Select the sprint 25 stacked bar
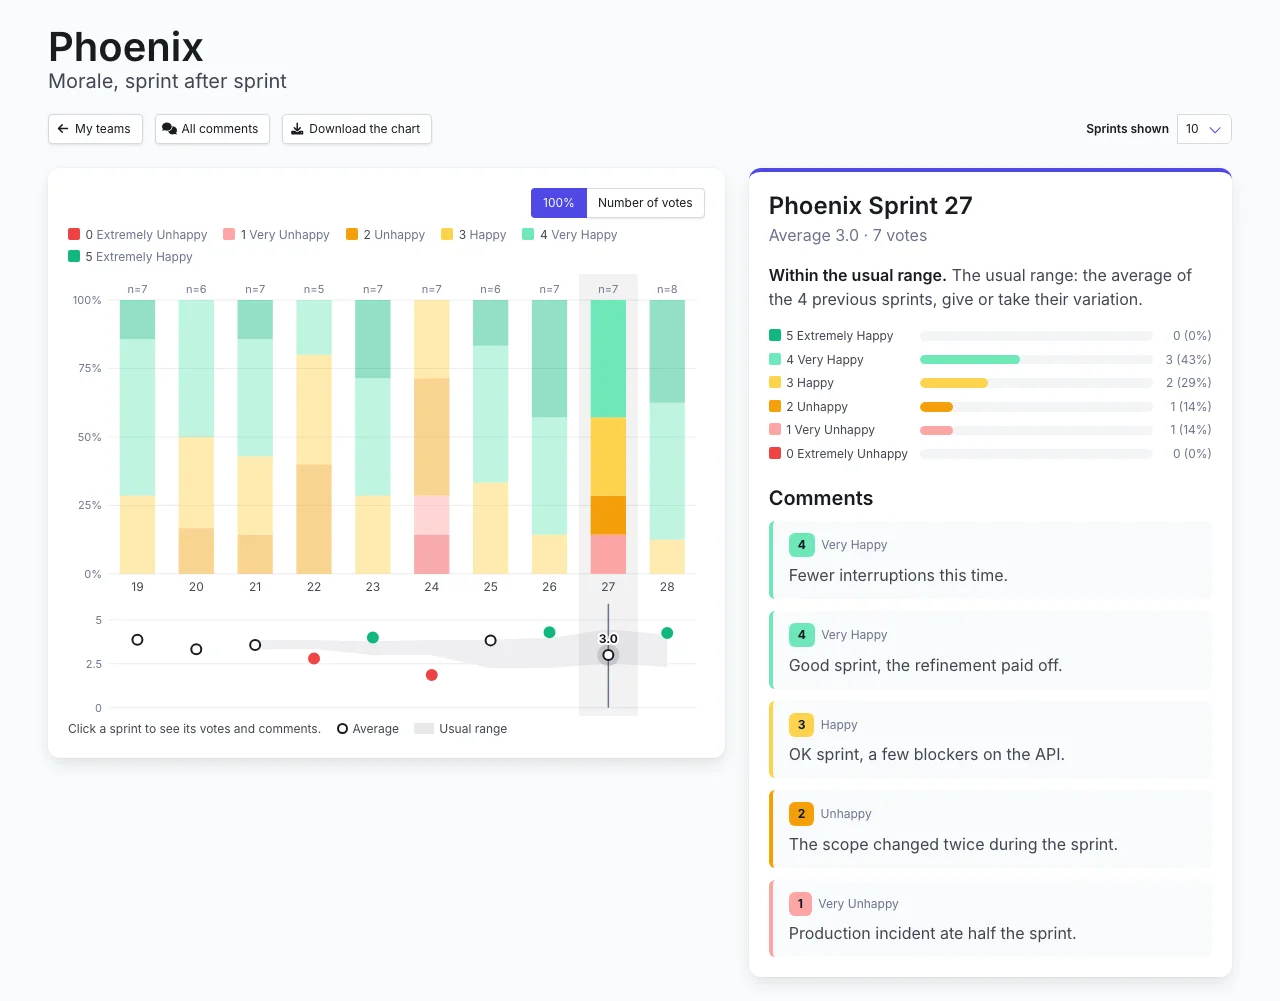Viewport: 1280px width, 1001px height. tap(490, 437)
